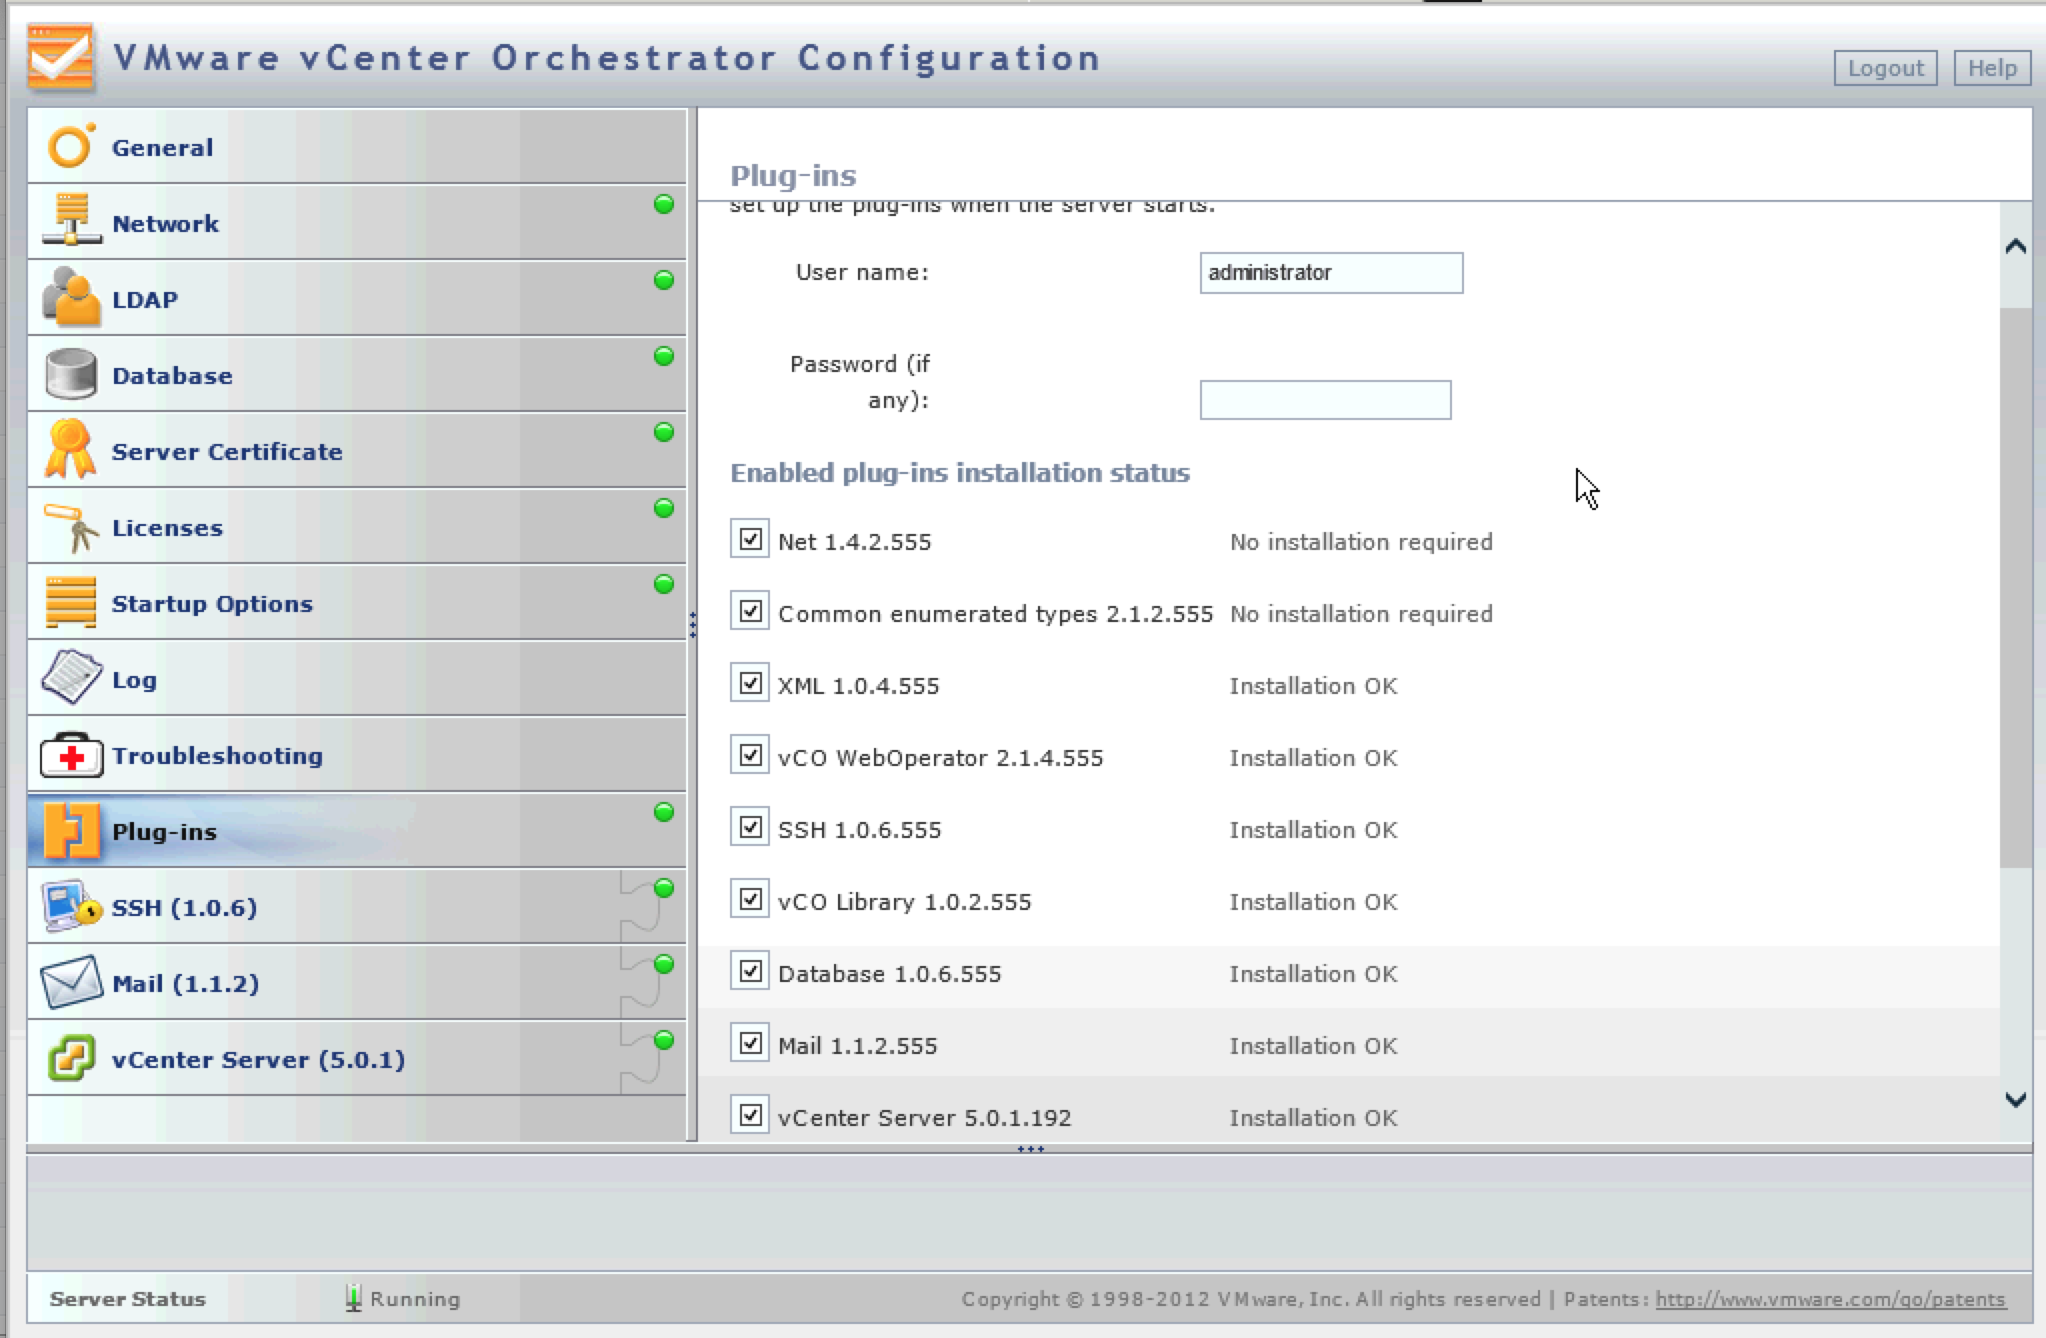This screenshot has width=2046, height=1338.
Task: Click the scroll down arrow in Plug-ins pane
Action: click(x=2015, y=1100)
